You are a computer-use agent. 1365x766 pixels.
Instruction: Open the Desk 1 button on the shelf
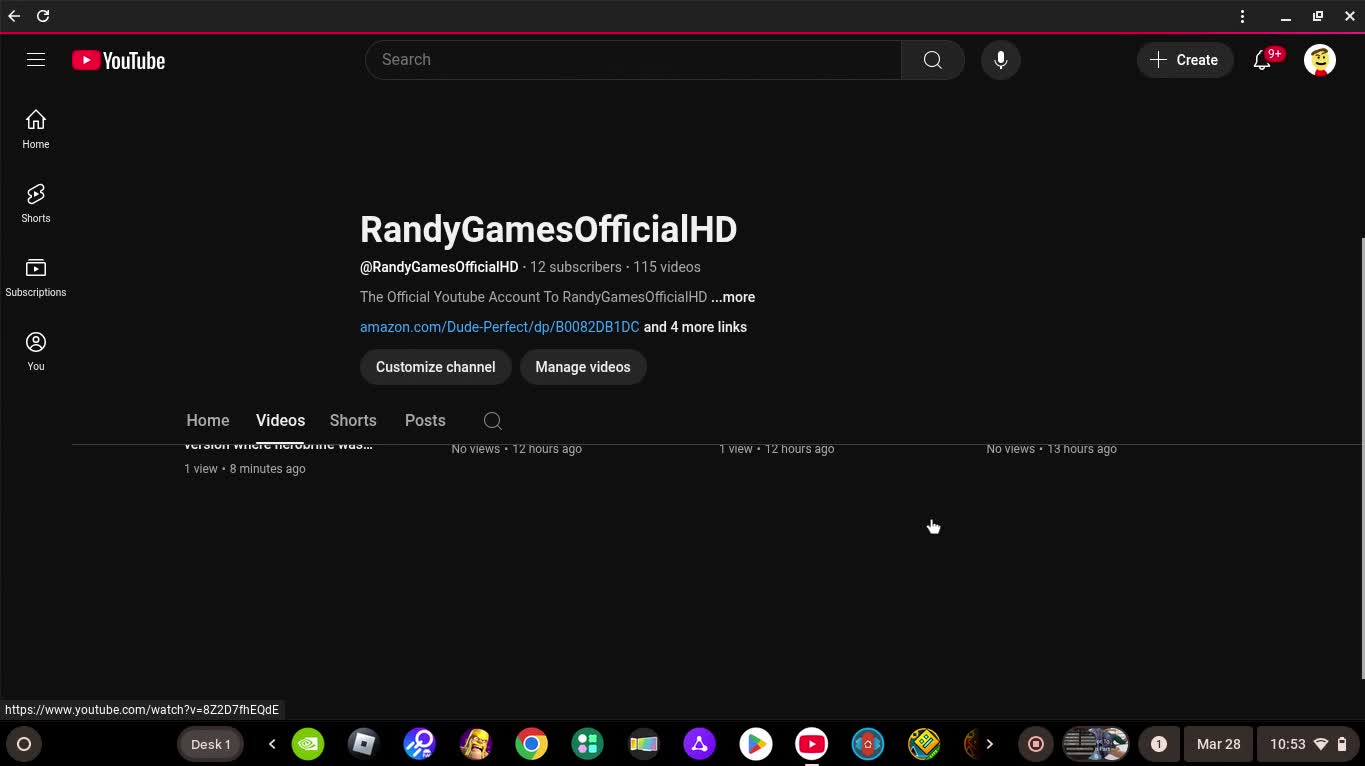tap(211, 744)
